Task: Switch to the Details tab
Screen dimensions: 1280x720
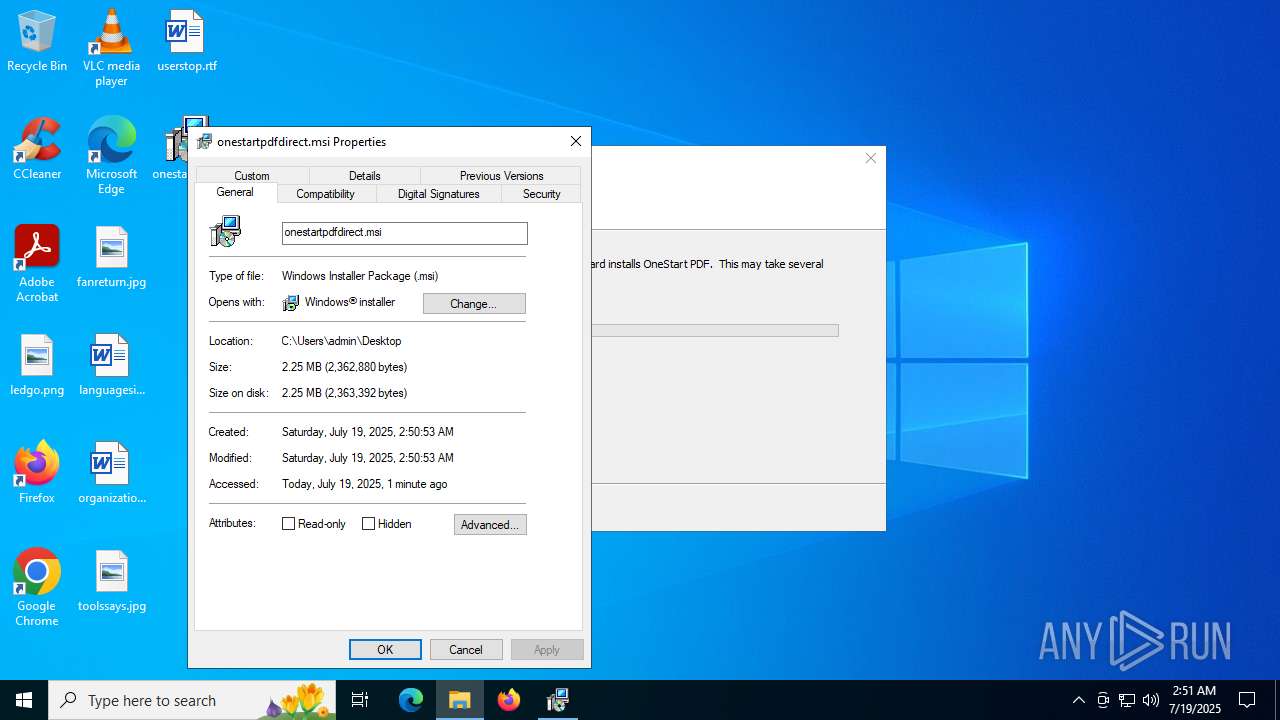Action: pos(364,176)
